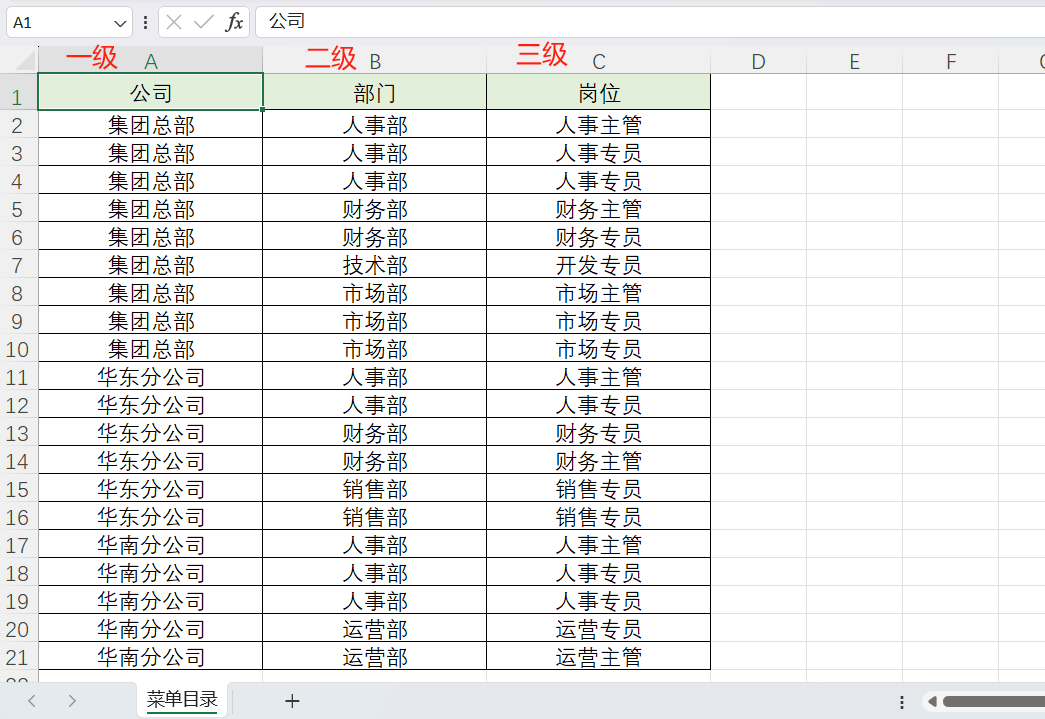
Task: Go to previous sheet using left arrow
Action: click(32, 701)
